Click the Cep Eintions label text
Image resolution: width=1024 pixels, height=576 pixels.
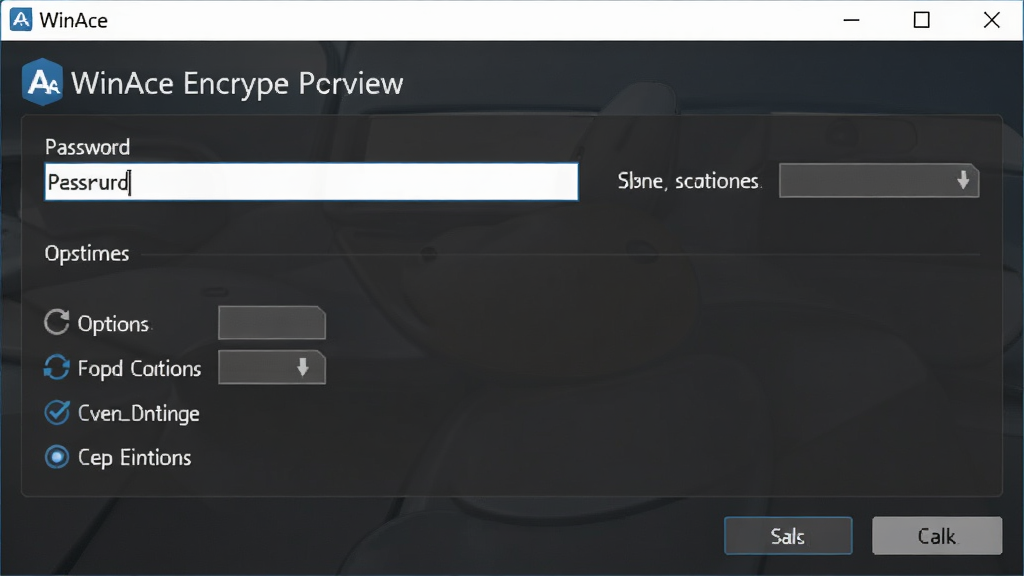(x=135, y=458)
